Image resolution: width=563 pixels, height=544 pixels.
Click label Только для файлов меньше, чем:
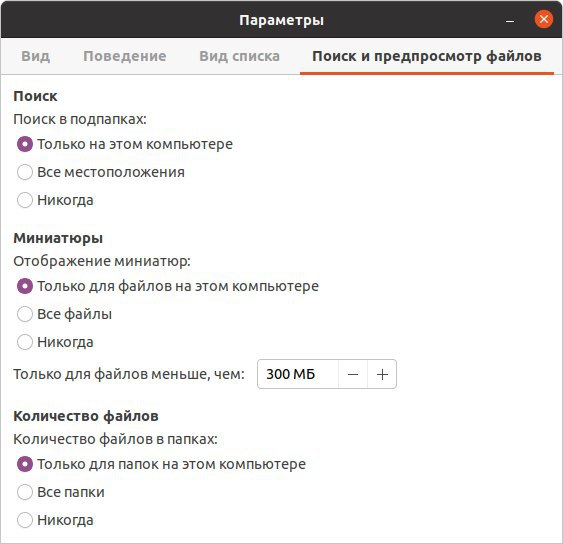(129, 375)
